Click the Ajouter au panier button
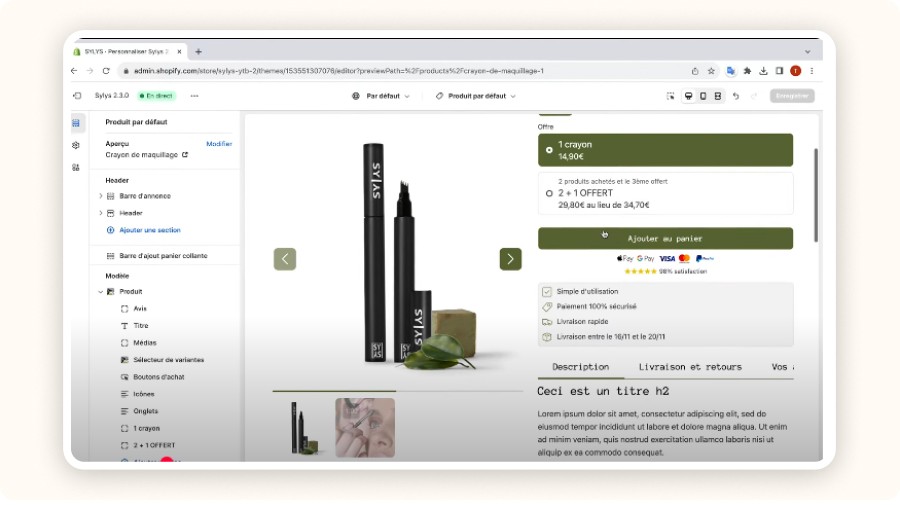The width and height of the screenshot is (900, 505). [665, 238]
